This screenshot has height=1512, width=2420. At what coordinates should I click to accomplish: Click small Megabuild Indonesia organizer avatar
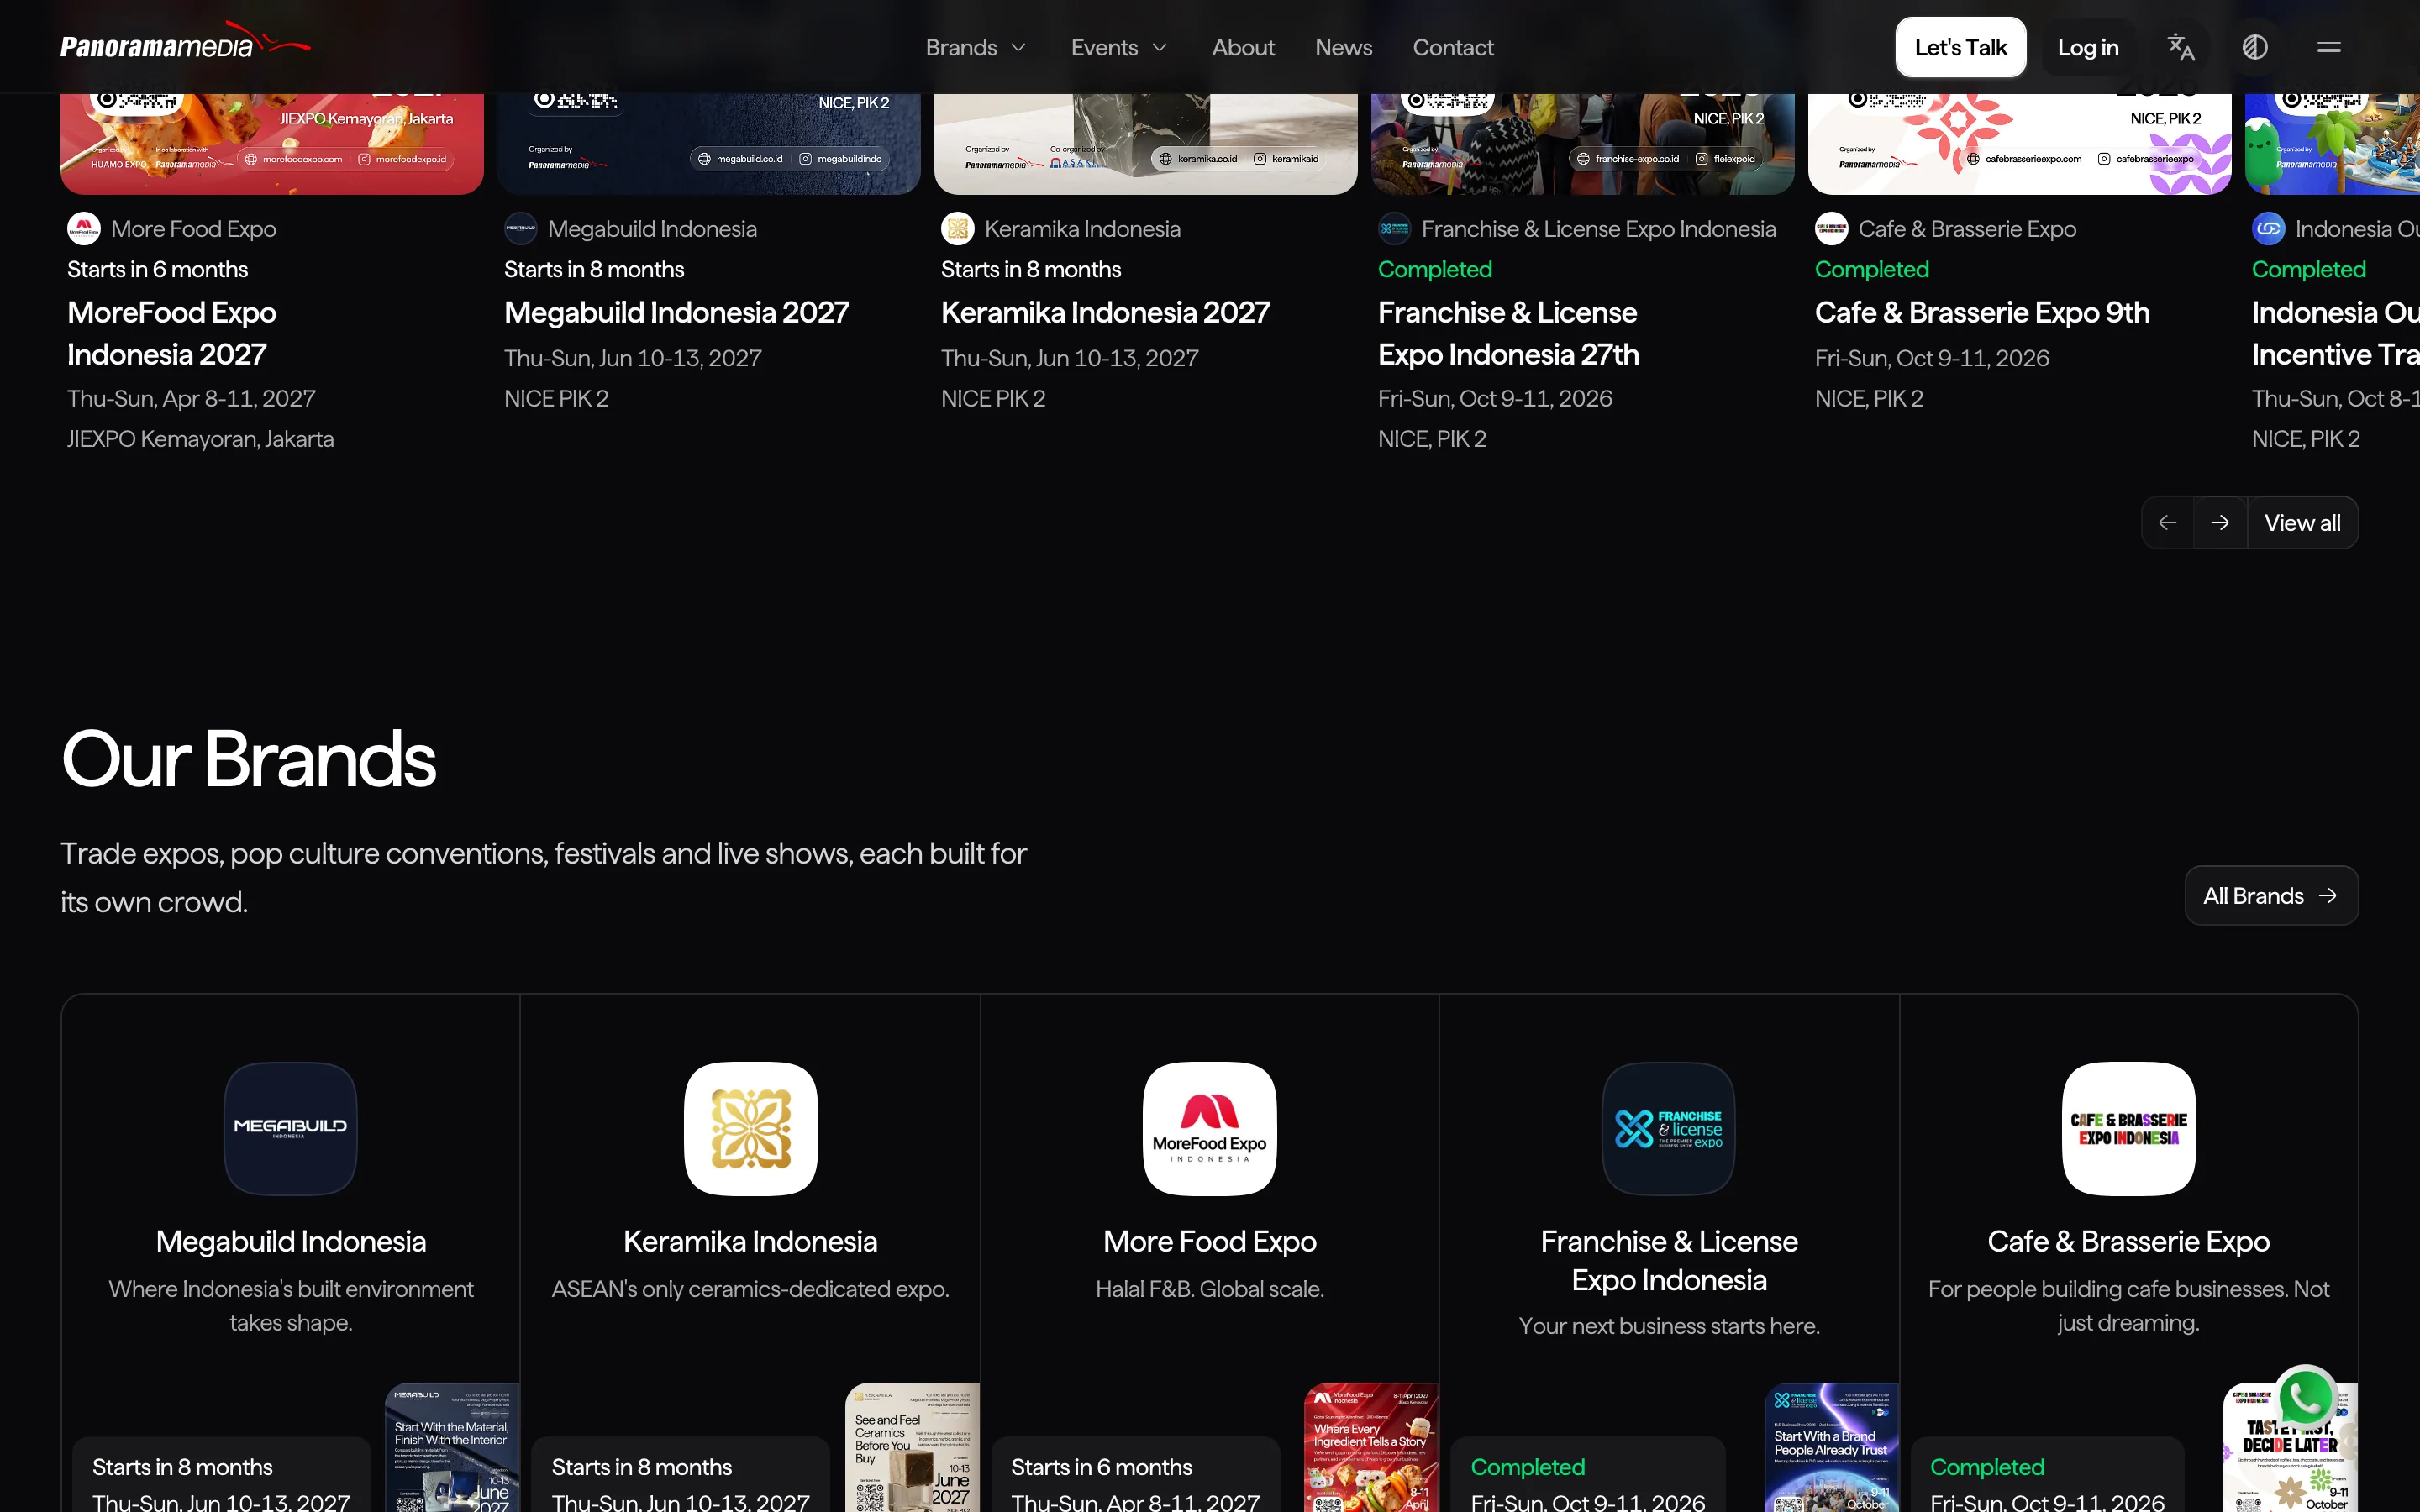pyautogui.click(x=521, y=229)
